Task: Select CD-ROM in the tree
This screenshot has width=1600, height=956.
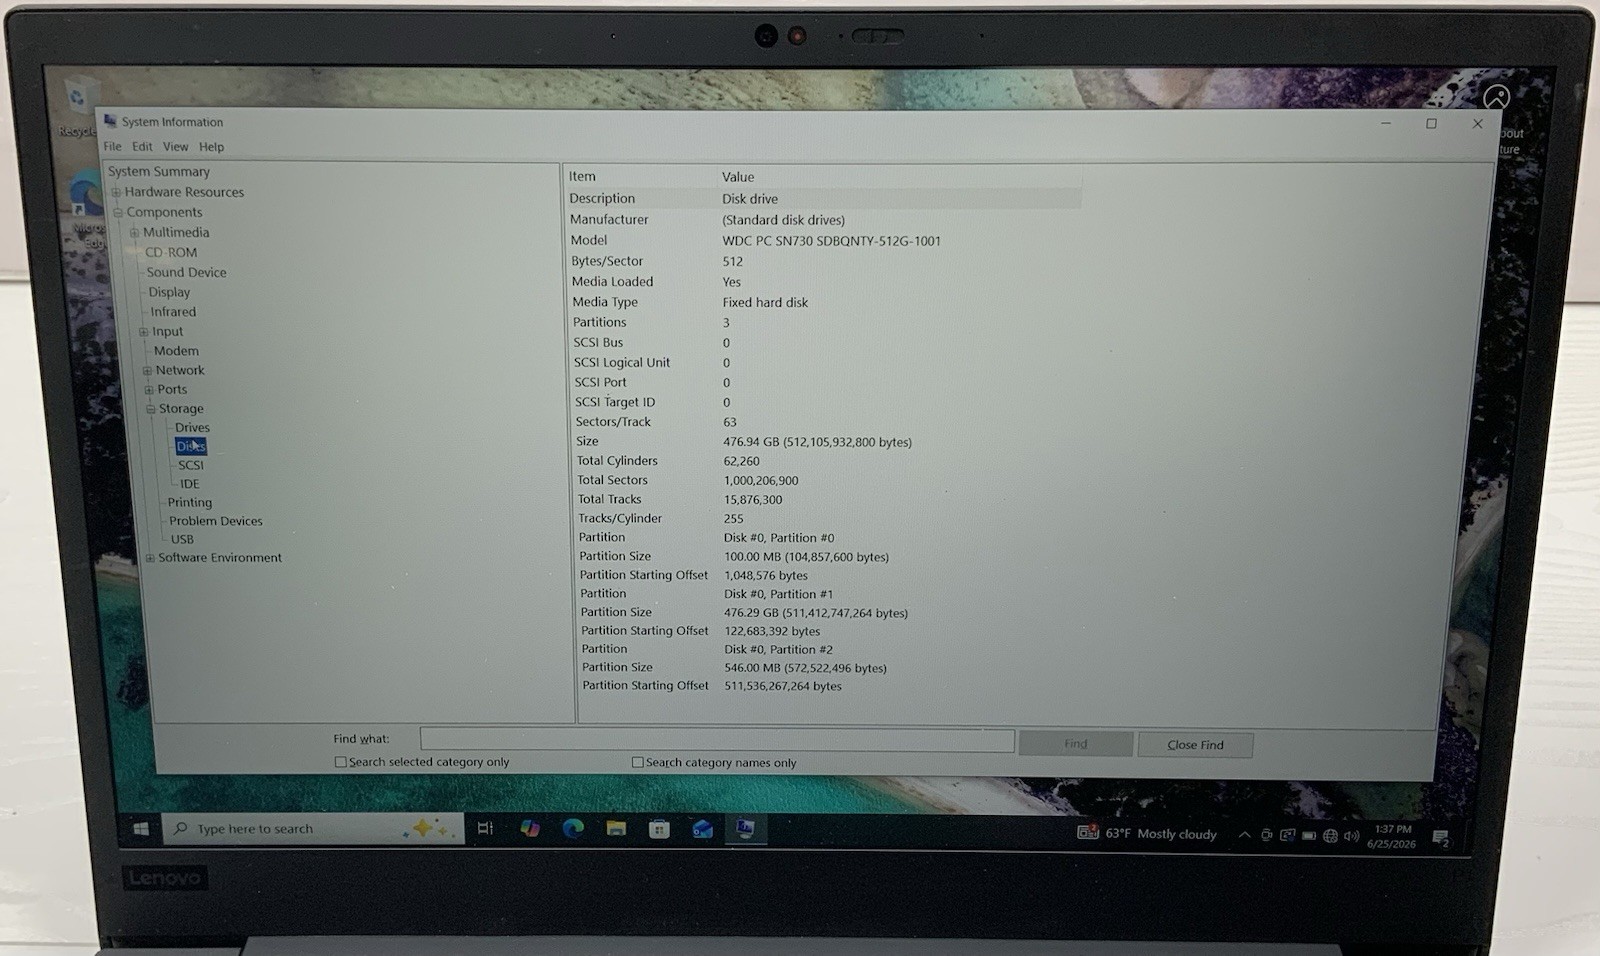Action: 171,252
